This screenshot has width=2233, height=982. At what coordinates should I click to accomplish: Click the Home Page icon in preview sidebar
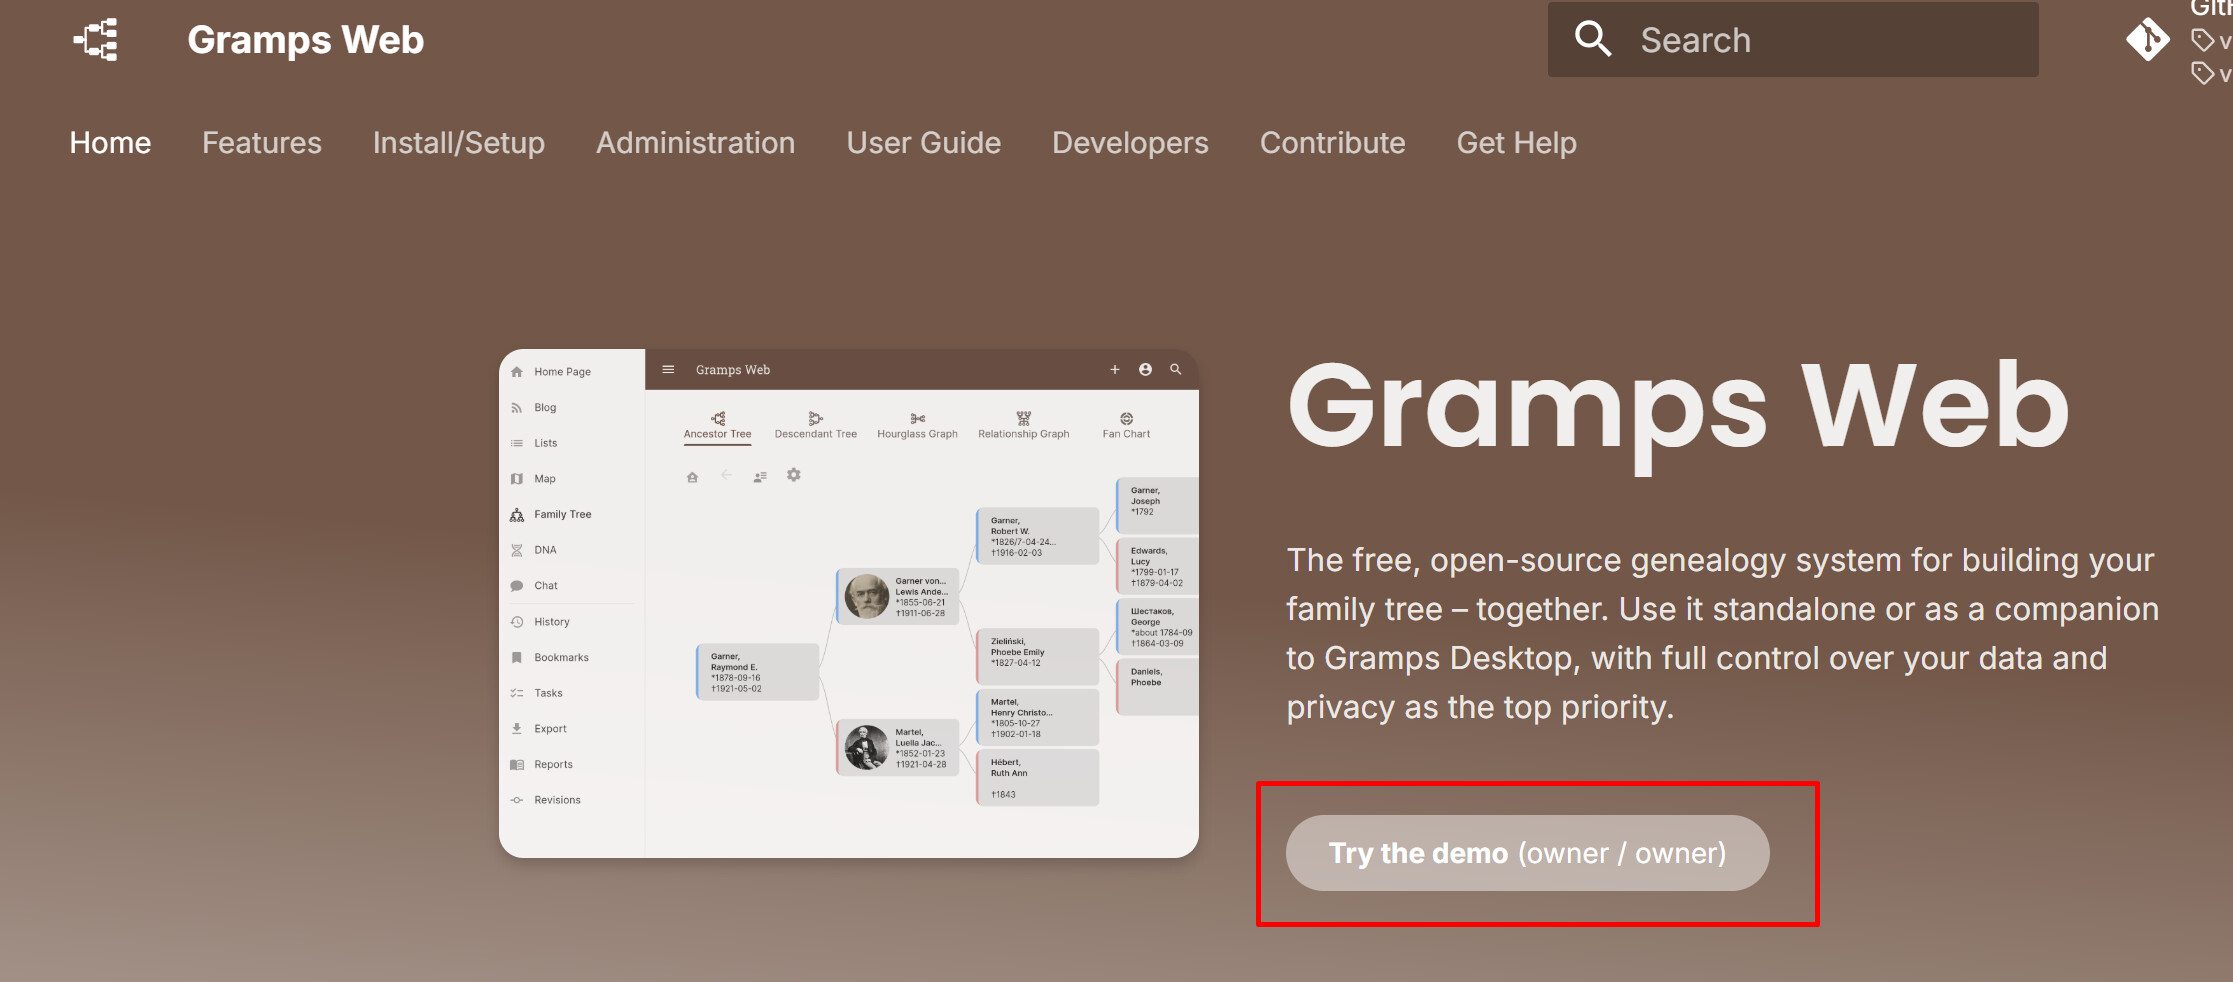click(517, 372)
